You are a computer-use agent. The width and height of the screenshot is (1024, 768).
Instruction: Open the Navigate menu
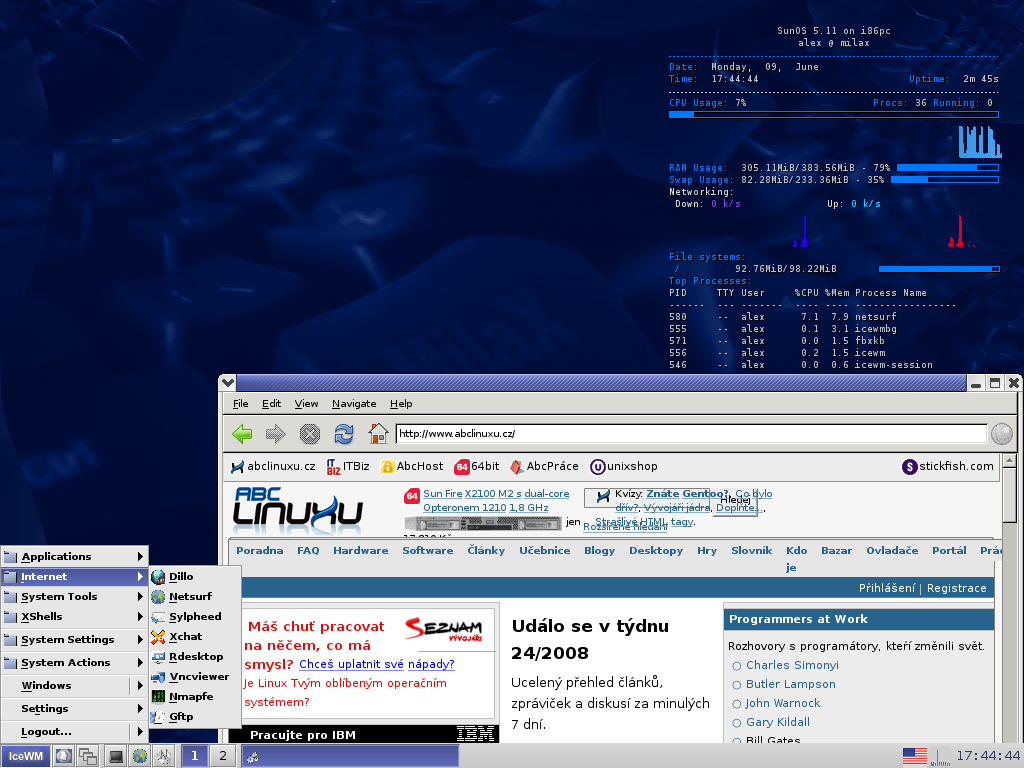pos(354,404)
